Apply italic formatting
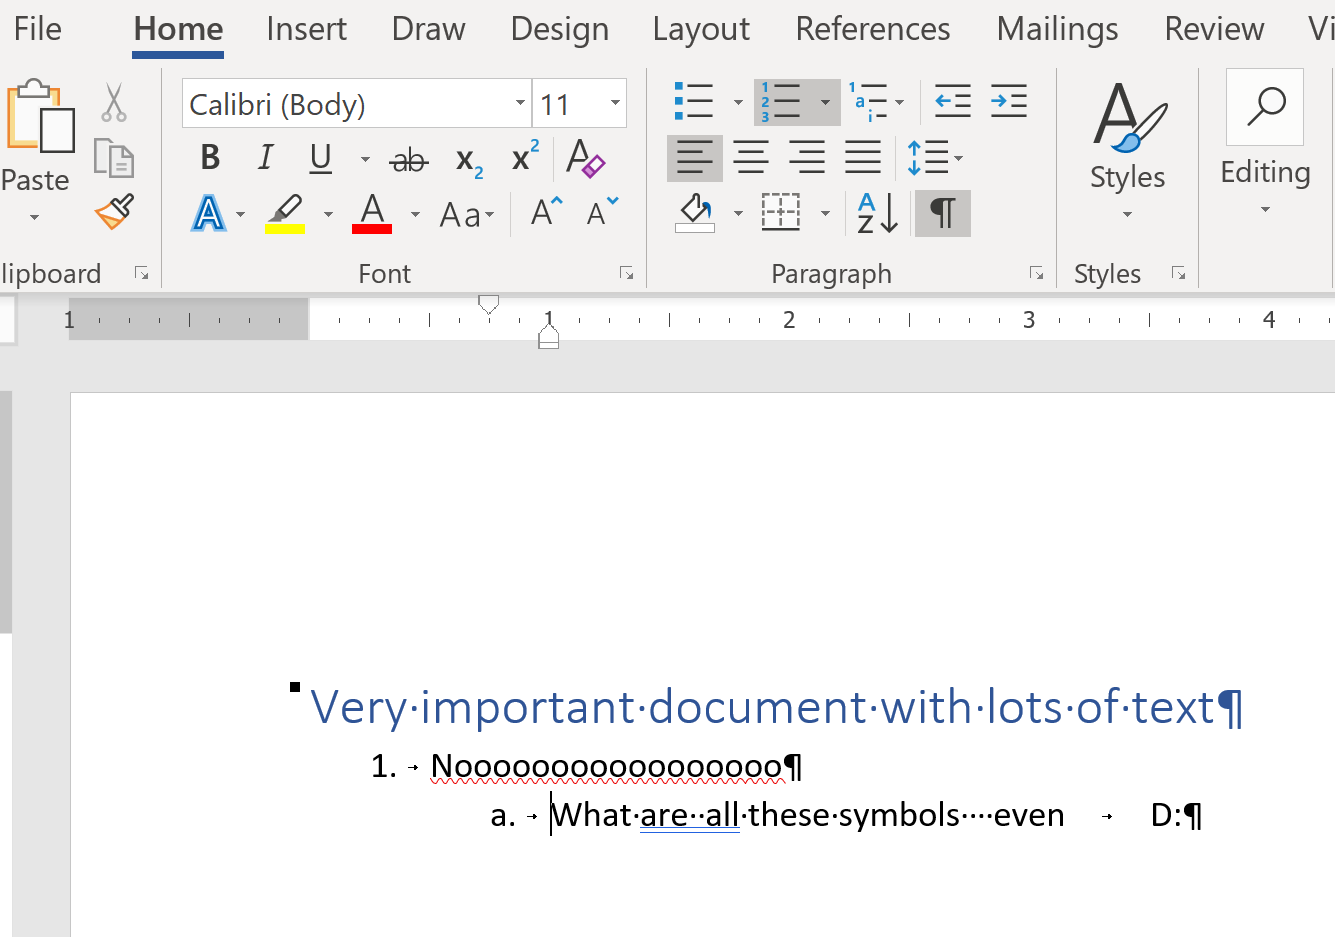The height and width of the screenshot is (937, 1335). point(264,157)
